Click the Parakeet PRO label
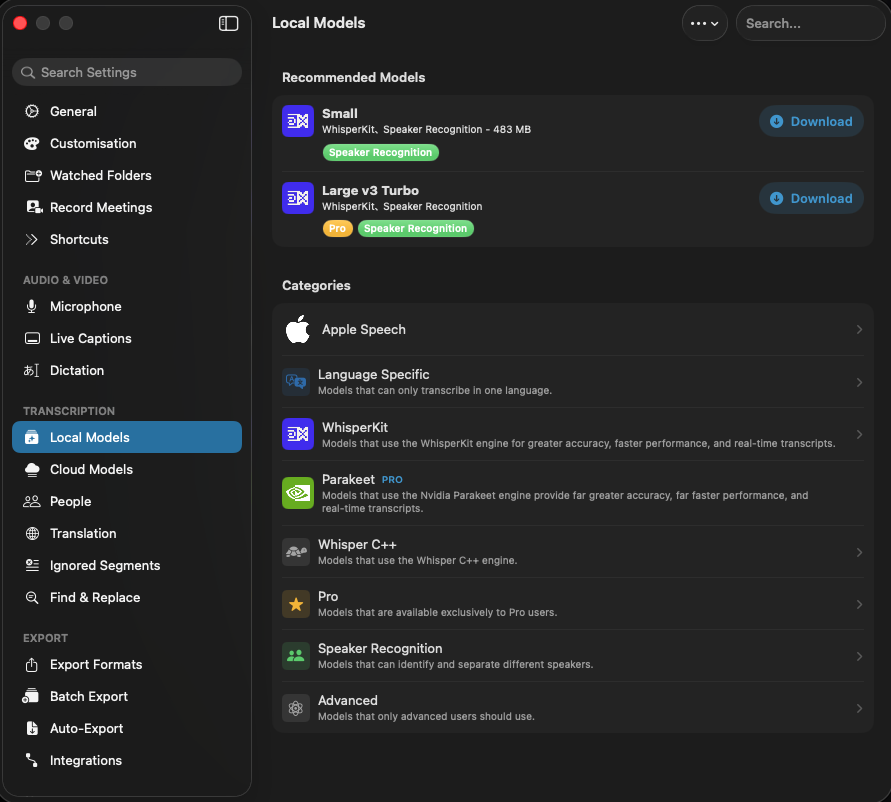Image resolution: width=891 pixels, height=802 pixels. point(392,480)
